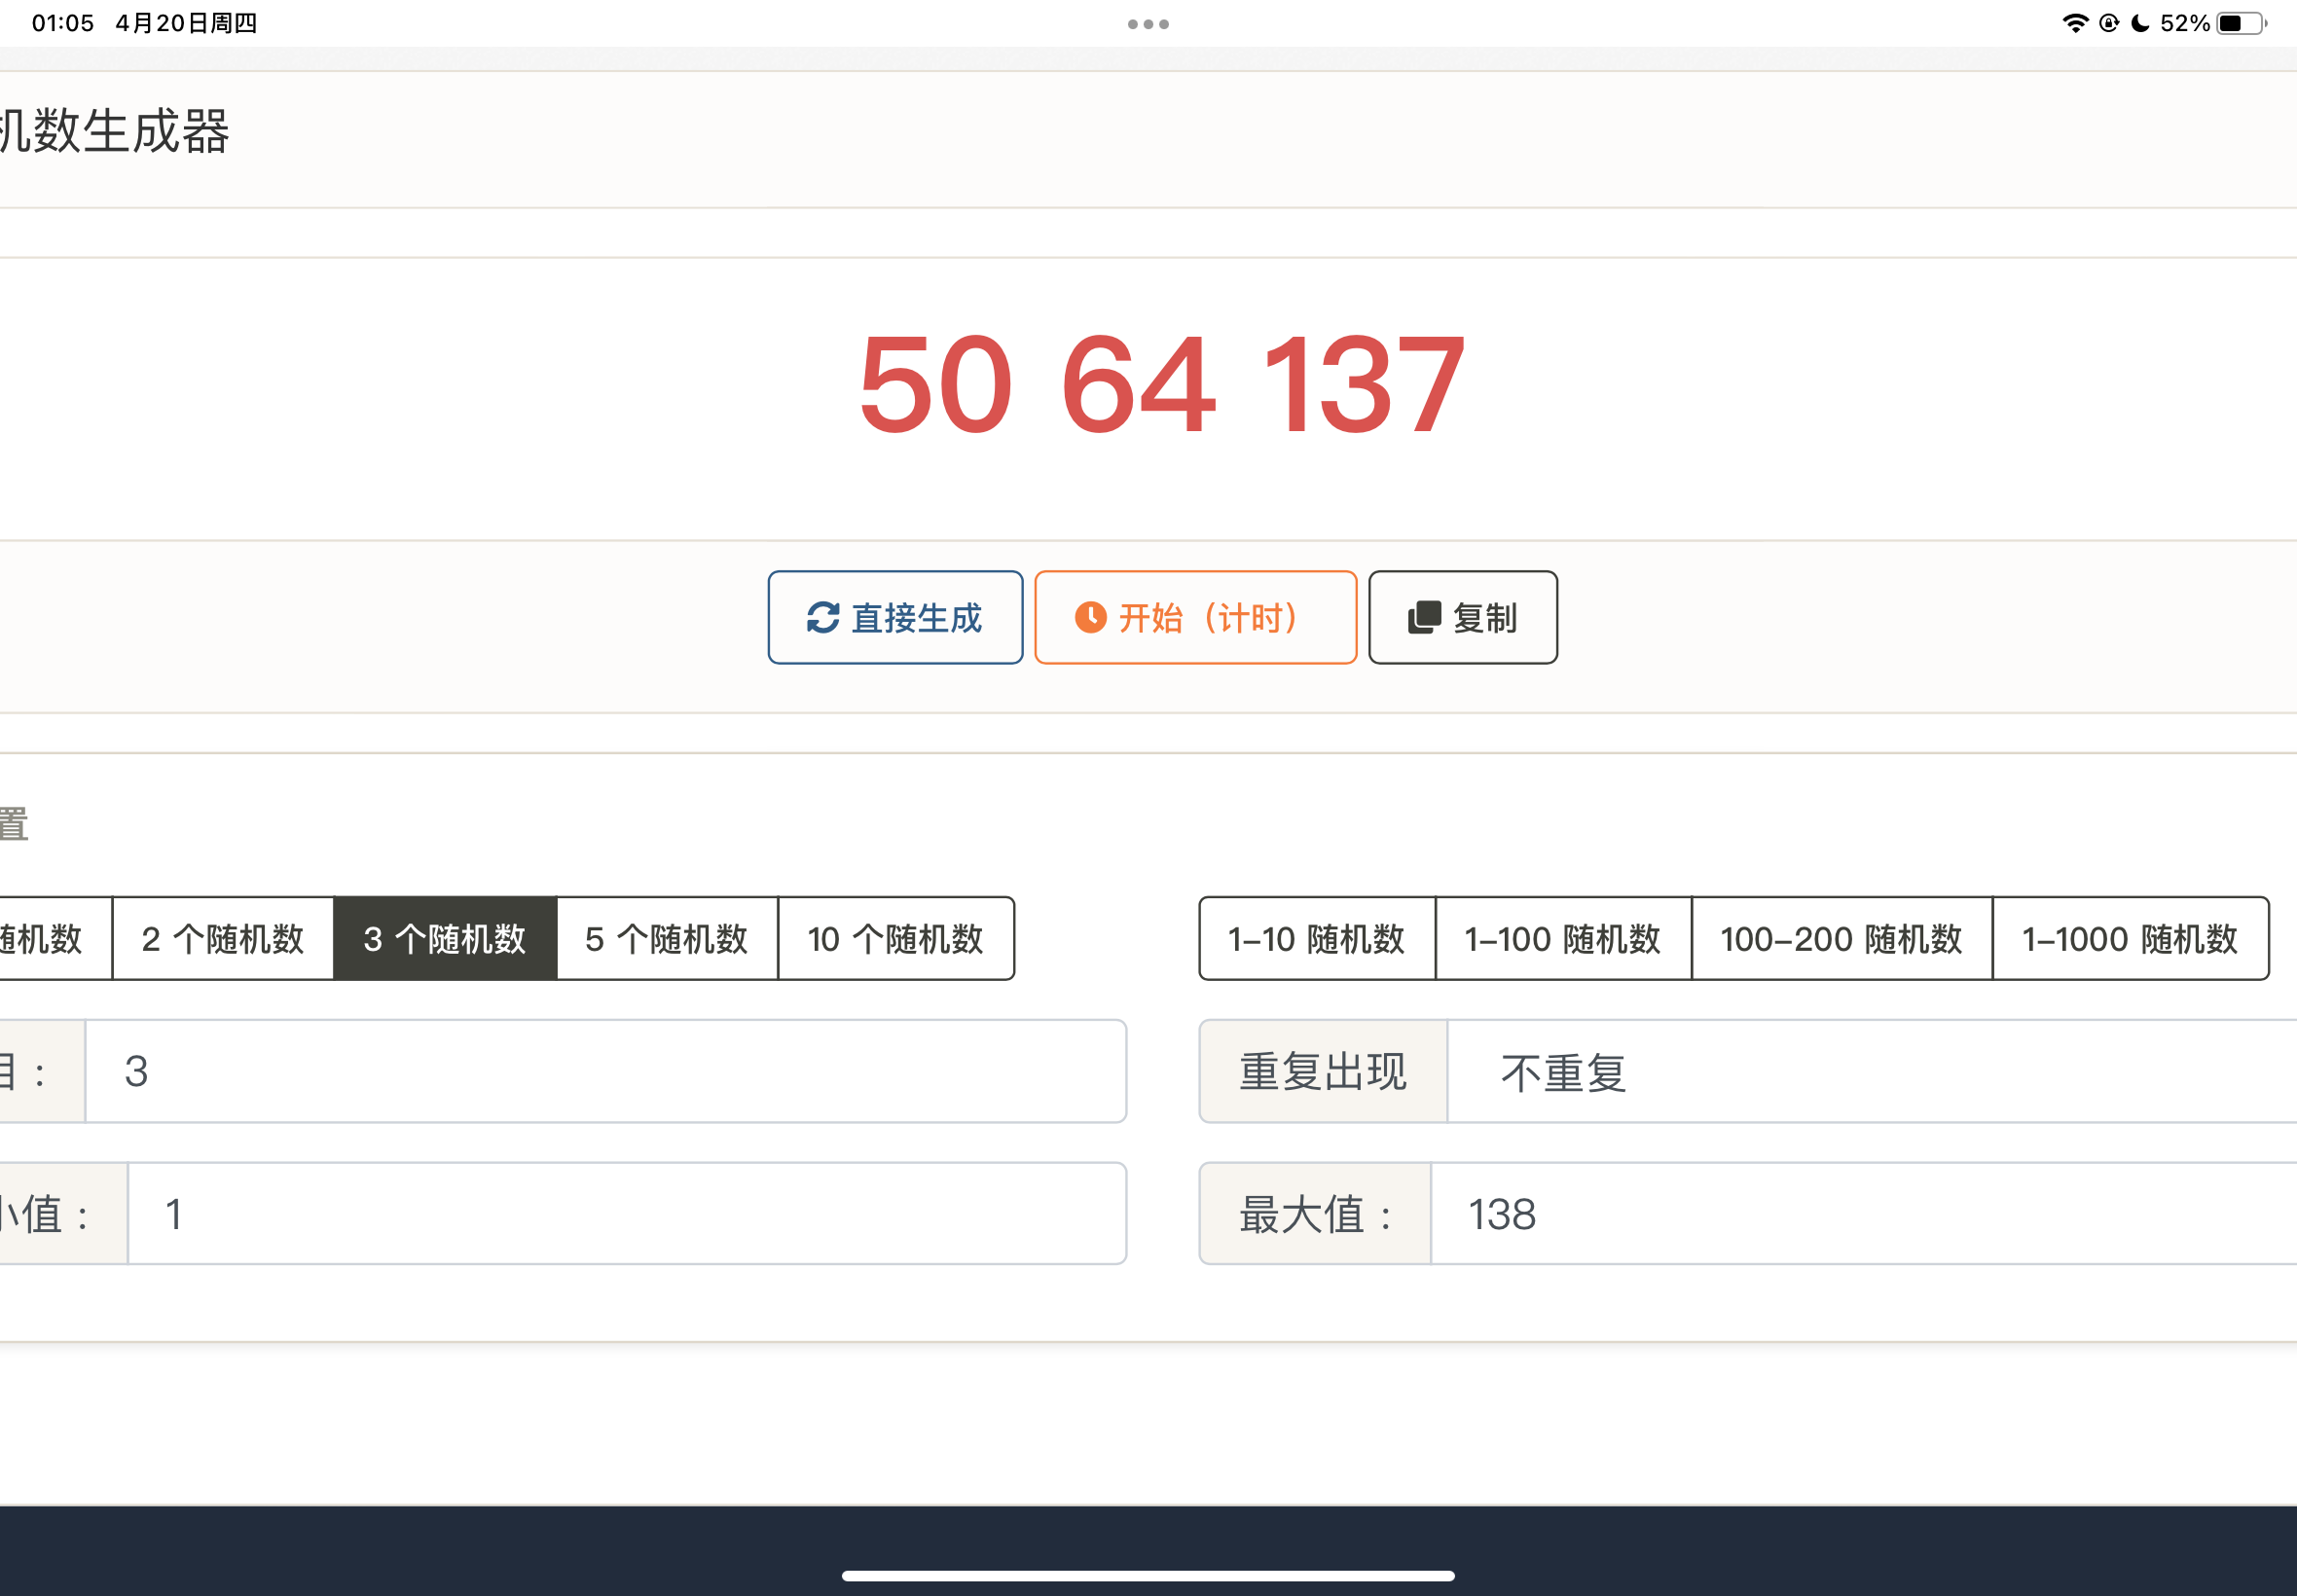Tap the Wi-Fi status icon
The image size is (2297, 1596).
click(x=2076, y=23)
